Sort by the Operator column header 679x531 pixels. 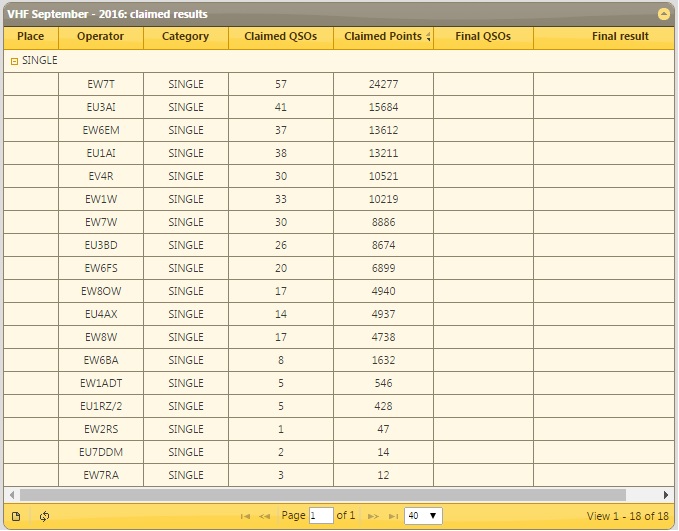[100, 37]
